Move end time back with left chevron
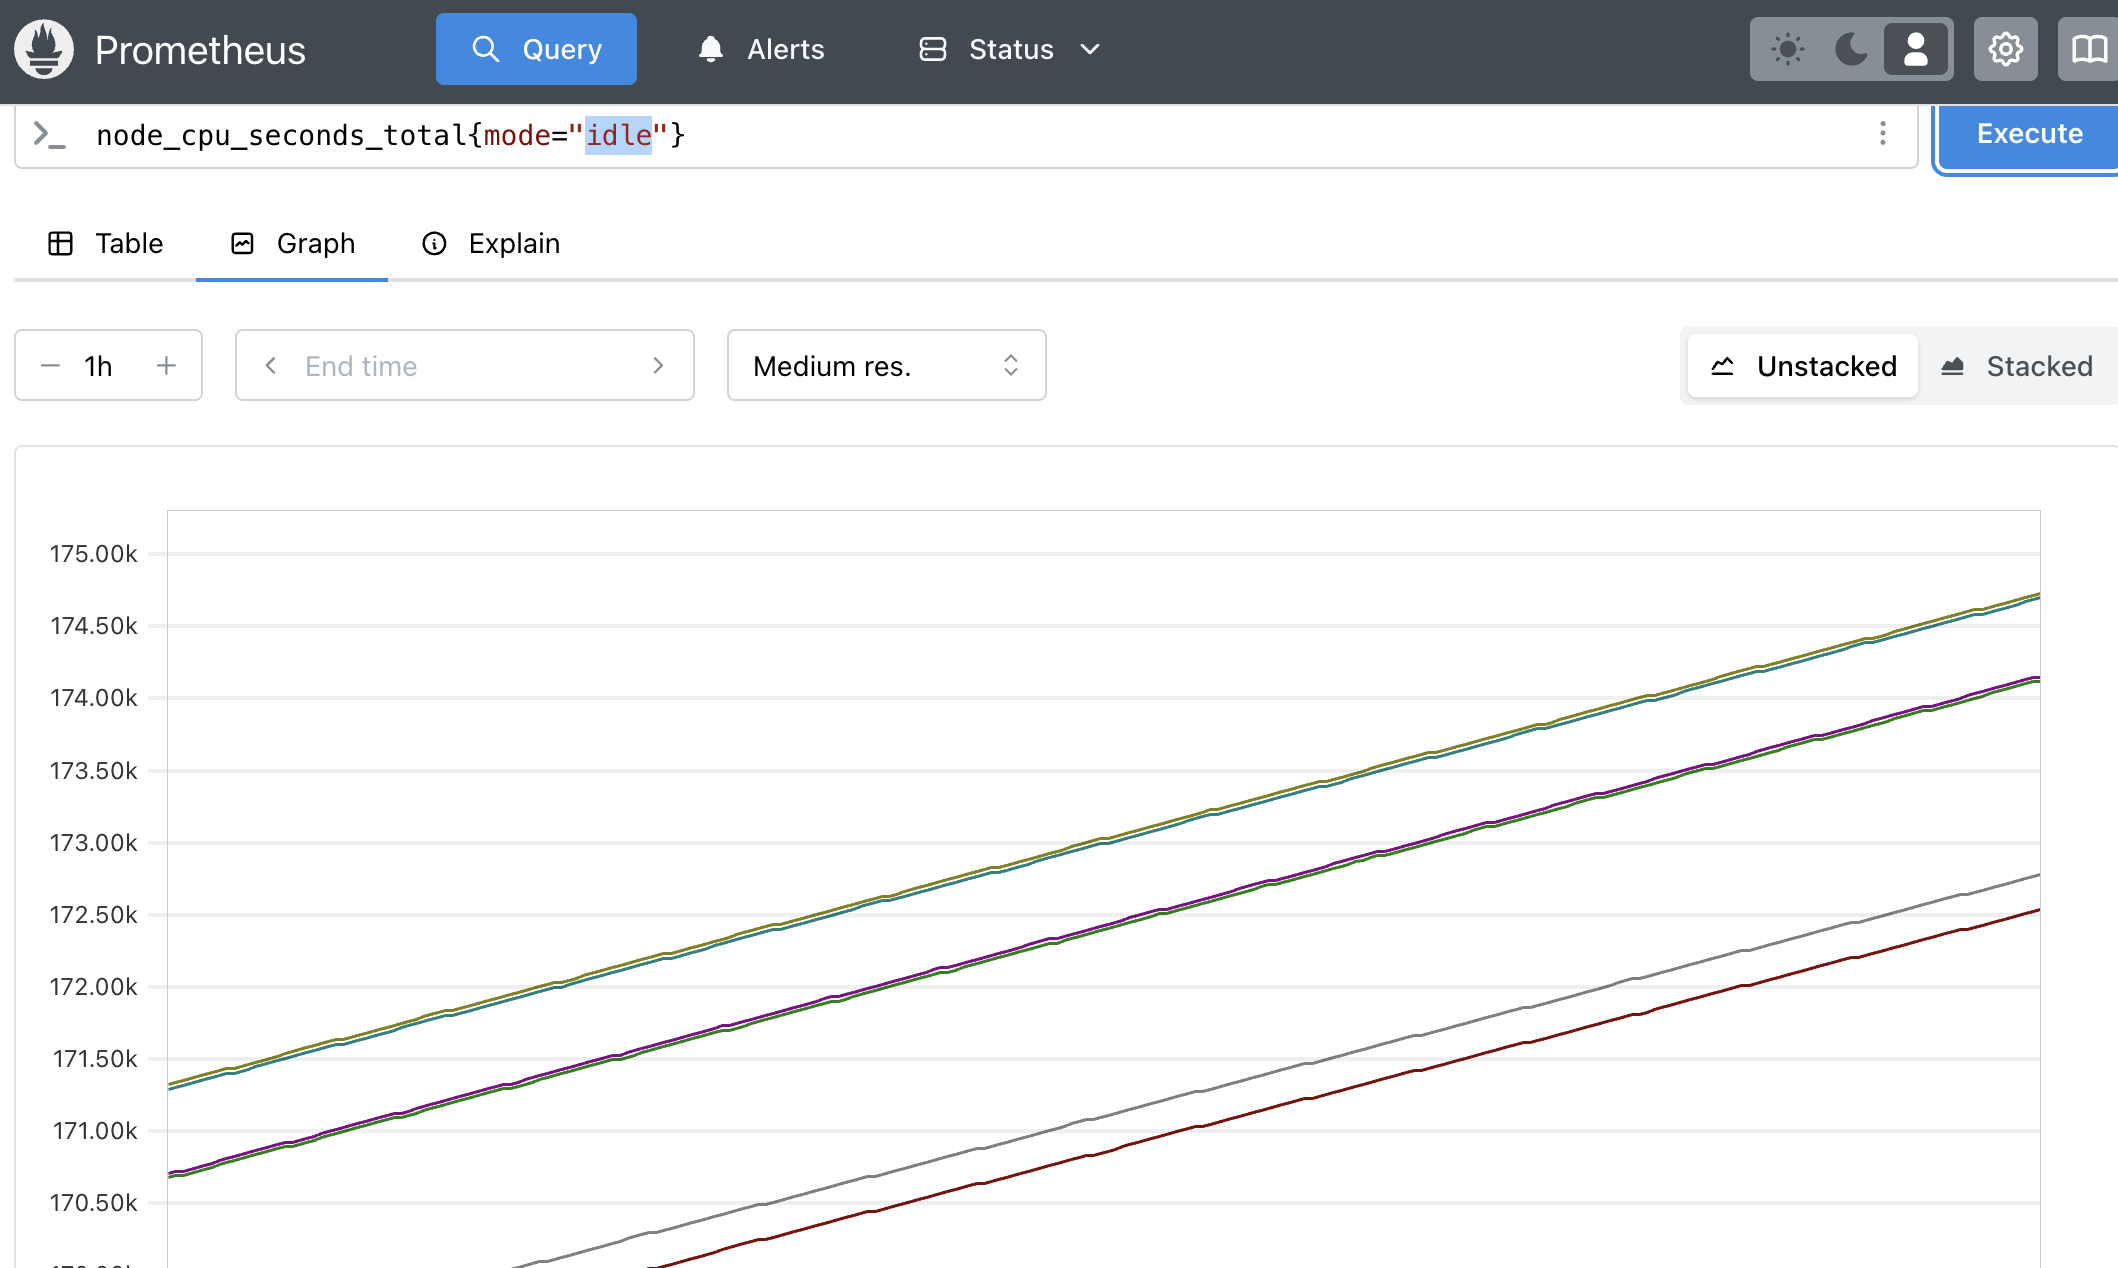The image size is (2118, 1268). tap(270, 366)
